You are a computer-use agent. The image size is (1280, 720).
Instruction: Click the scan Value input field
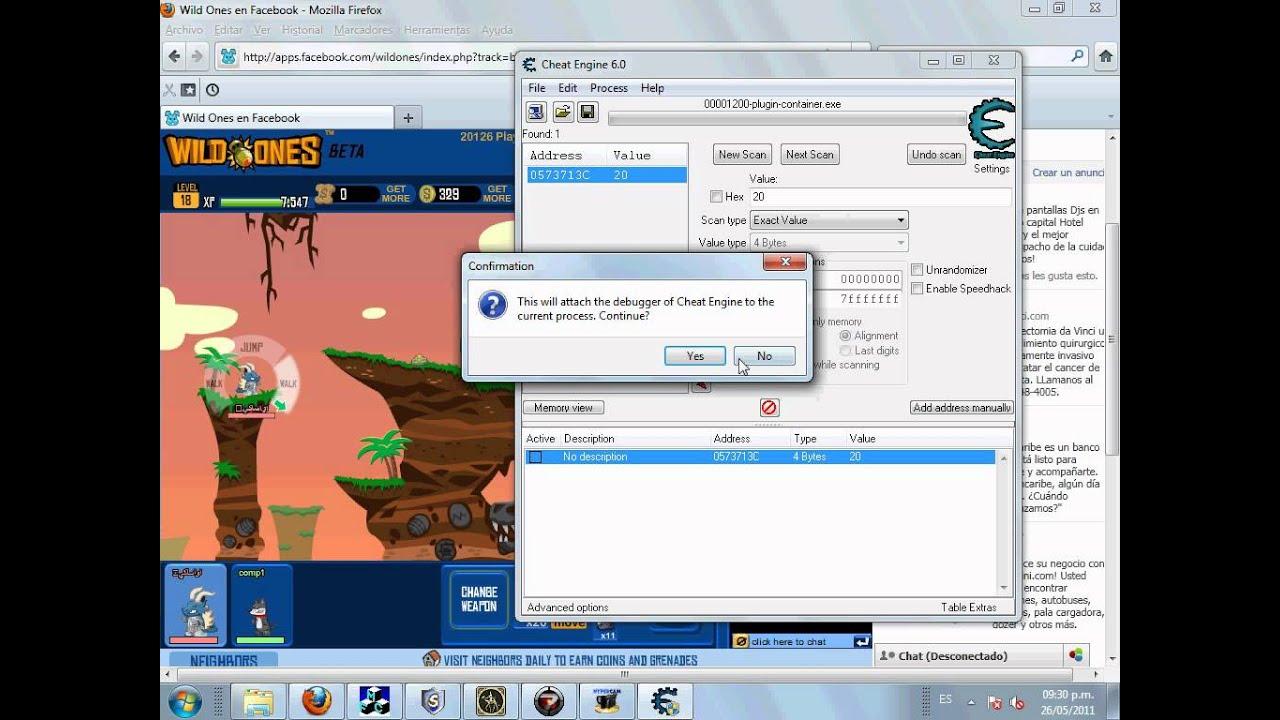881,197
